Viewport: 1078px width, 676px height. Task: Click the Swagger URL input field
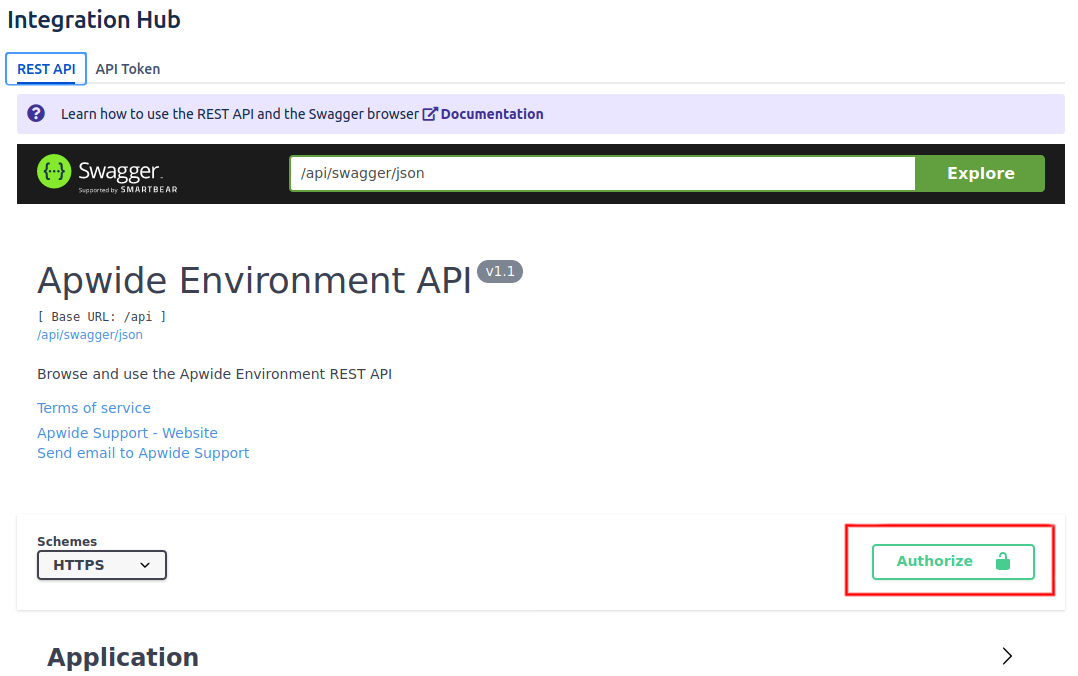(x=602, y=173)
